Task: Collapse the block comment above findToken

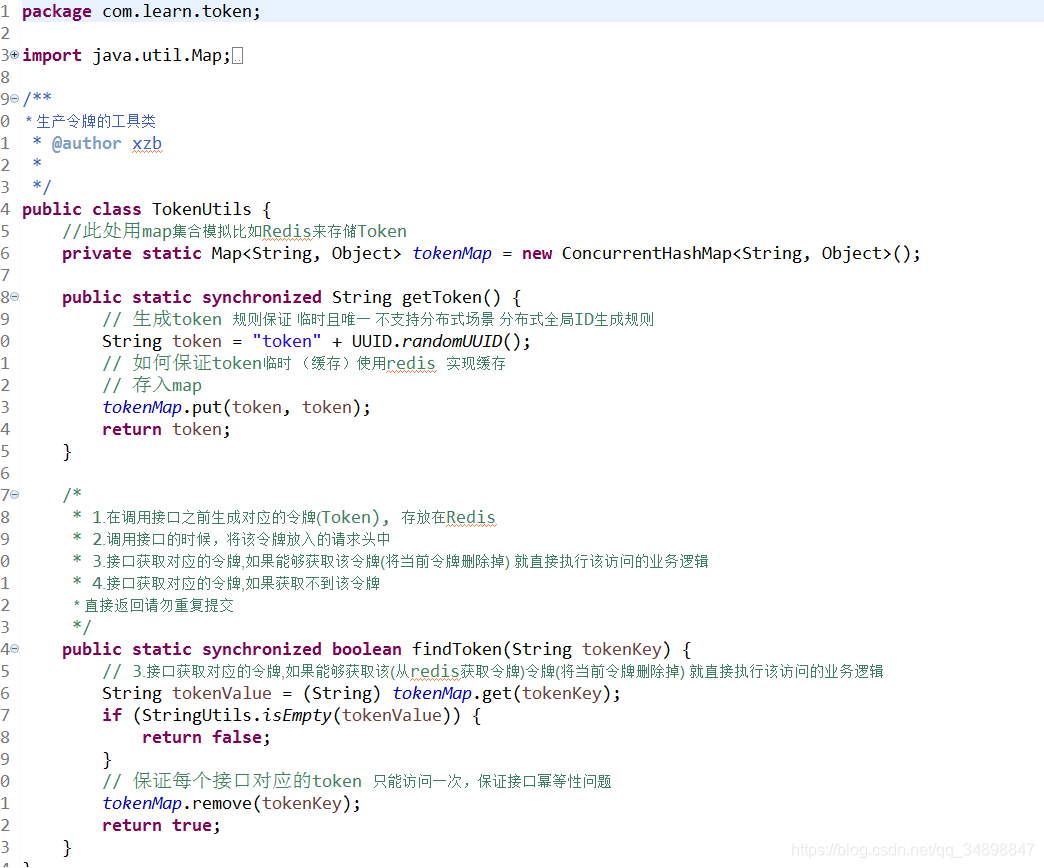Action: tap(14, 495)
